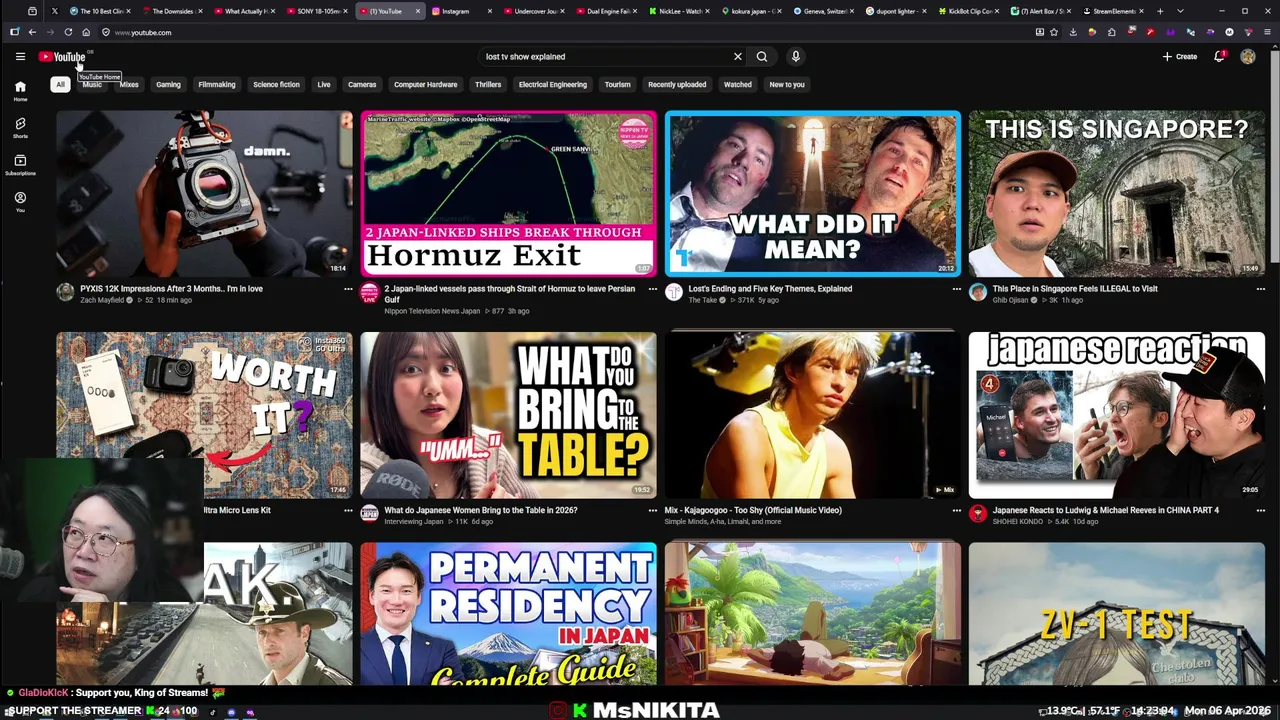The height and width of the screenshot is (720, 1280).
Task: Open options for Japanese Women Table video
Action: (652, 510)
